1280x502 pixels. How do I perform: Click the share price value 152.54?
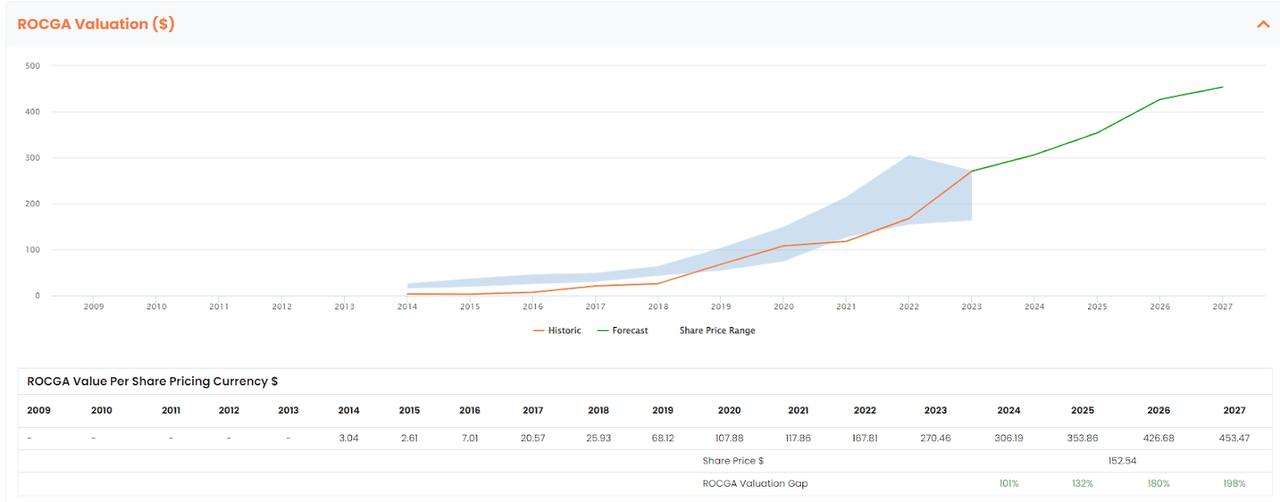tap(1124, 461)
